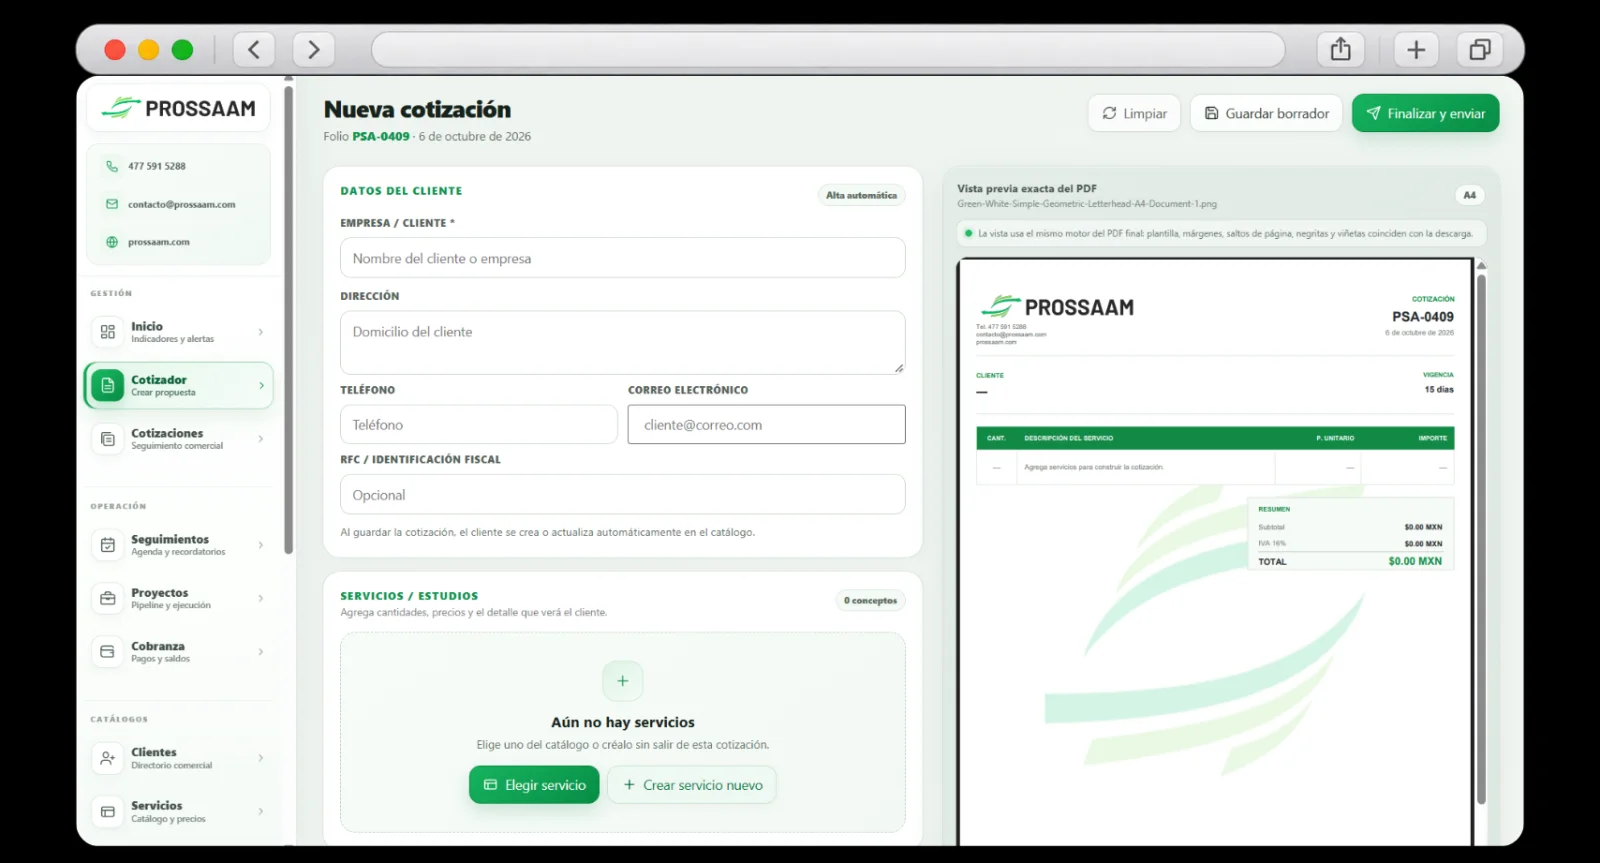The height and width of the screenshot is (863, 1600).
Task: Click the Cobranza card icon
Action: 108,652
